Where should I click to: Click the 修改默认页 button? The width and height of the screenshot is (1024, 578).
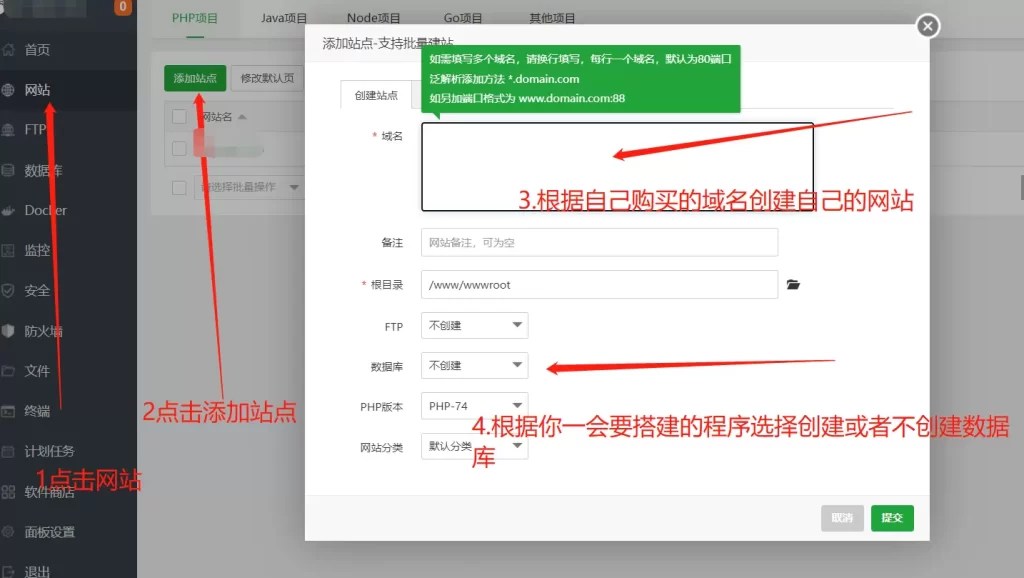[x=267, y=78]
